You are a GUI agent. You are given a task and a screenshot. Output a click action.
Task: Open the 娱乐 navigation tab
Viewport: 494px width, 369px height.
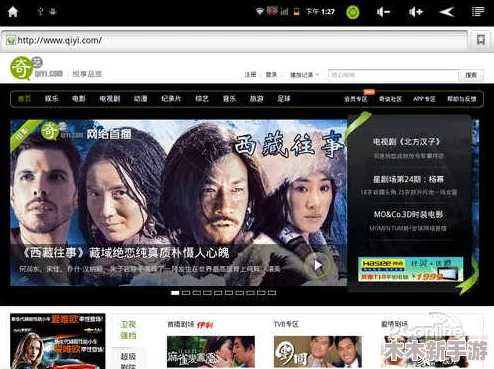point(51,99)
